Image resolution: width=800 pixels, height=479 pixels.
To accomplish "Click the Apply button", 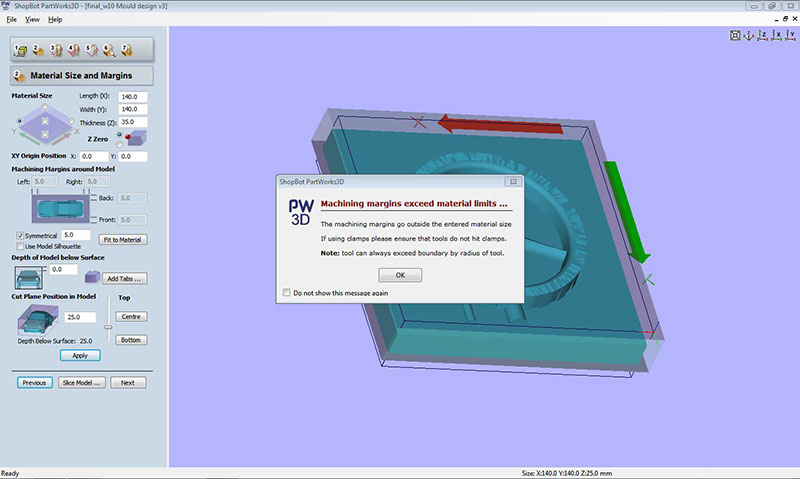I will point(80,356).
